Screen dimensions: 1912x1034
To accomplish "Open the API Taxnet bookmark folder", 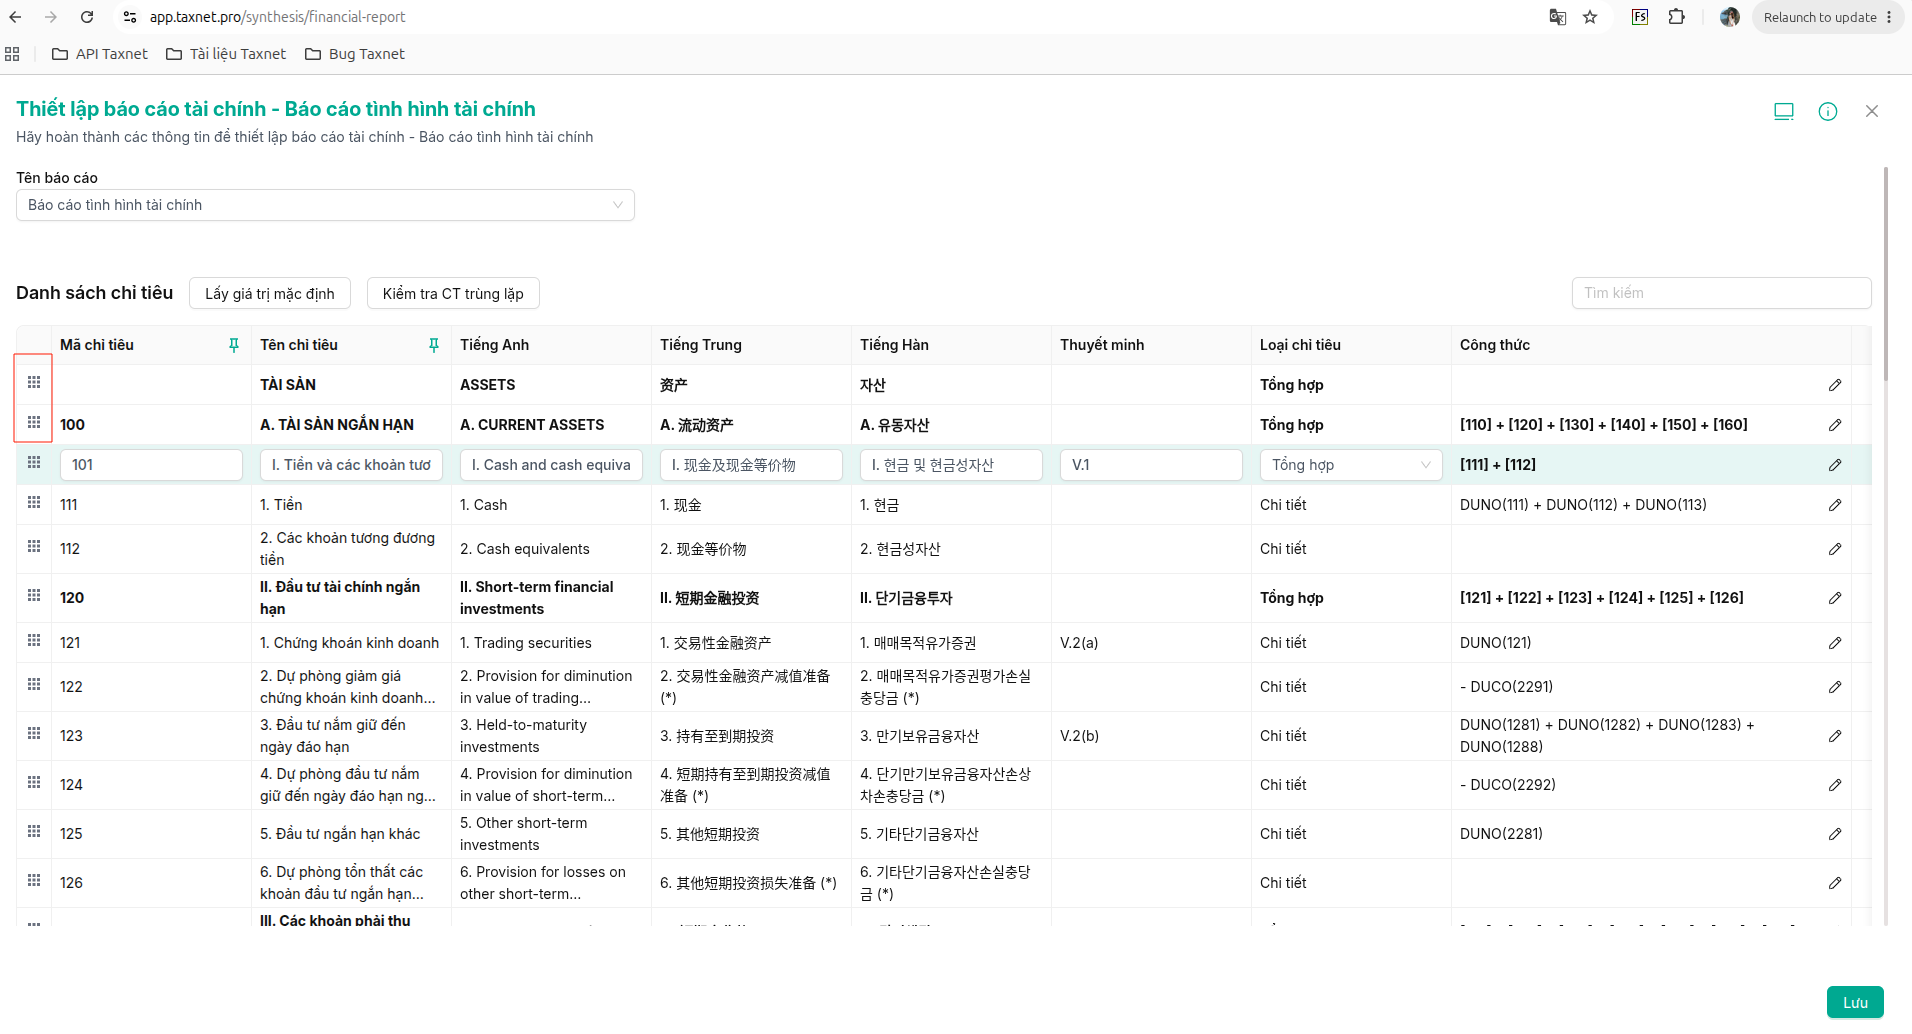I will coord(100,54).
